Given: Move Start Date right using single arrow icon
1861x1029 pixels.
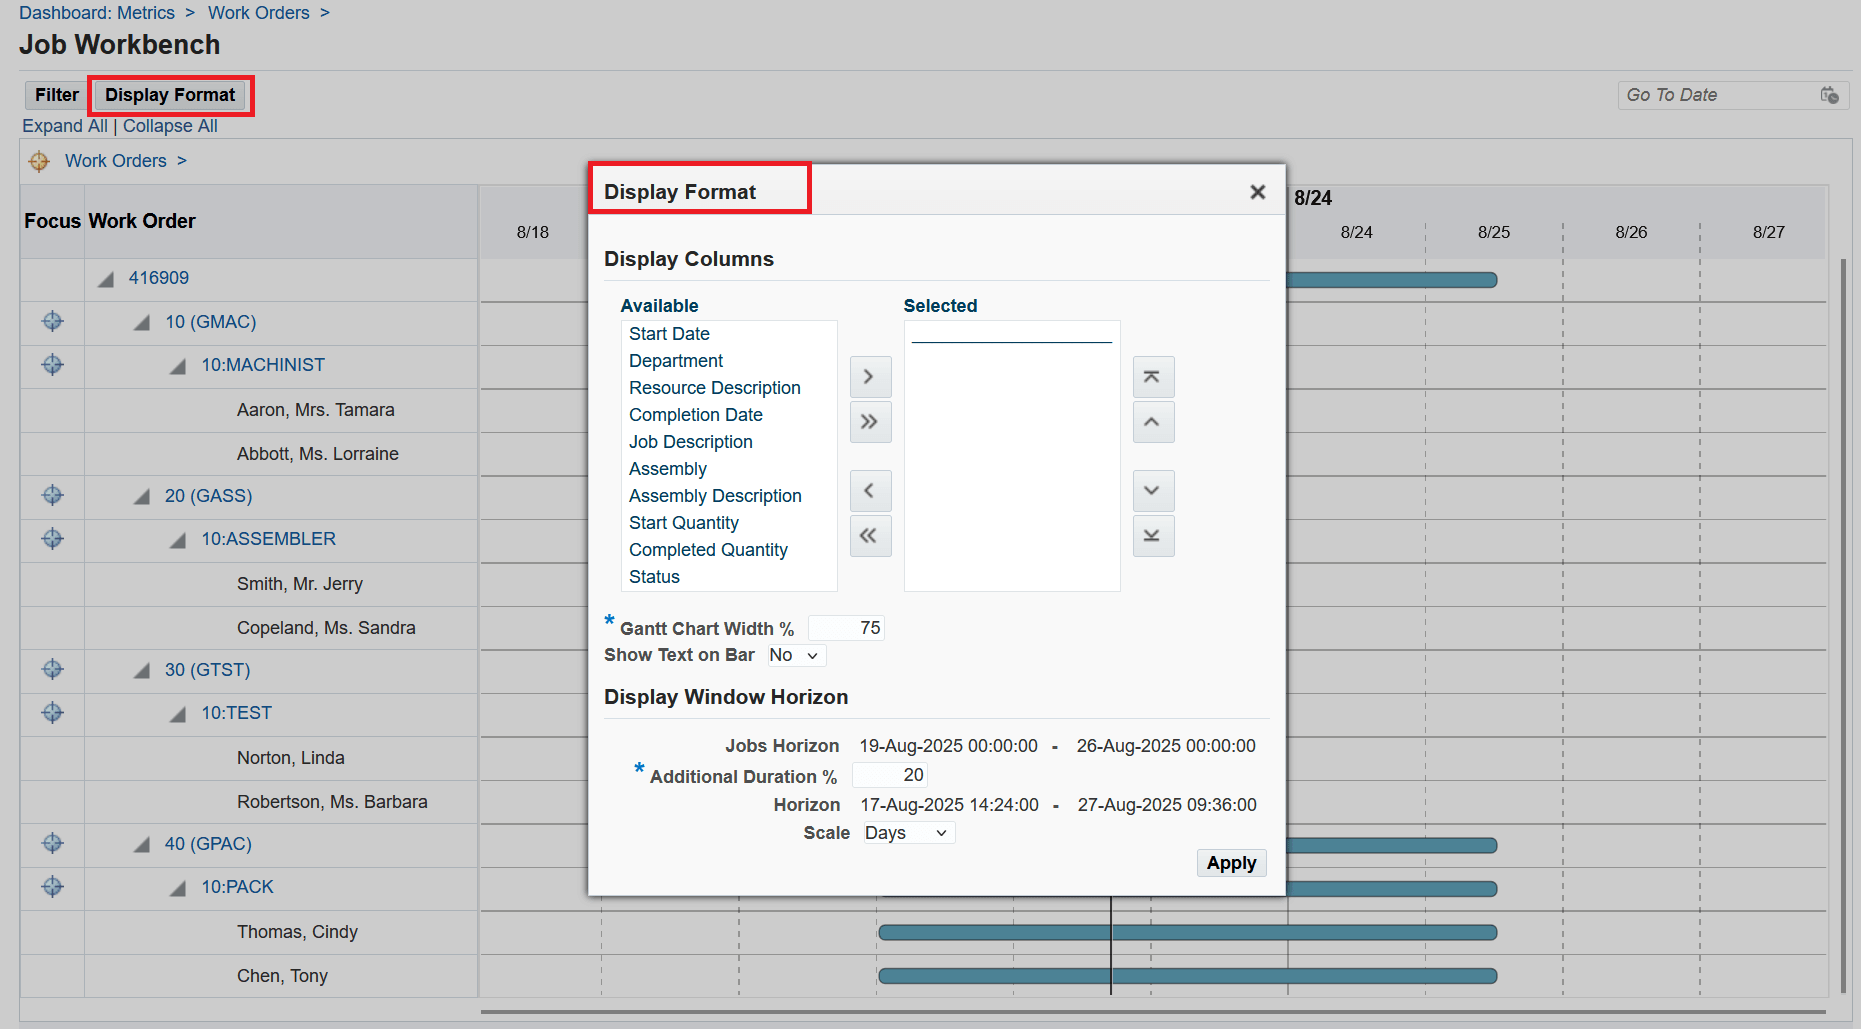Looking at the screenshot, I should point(869,377).
